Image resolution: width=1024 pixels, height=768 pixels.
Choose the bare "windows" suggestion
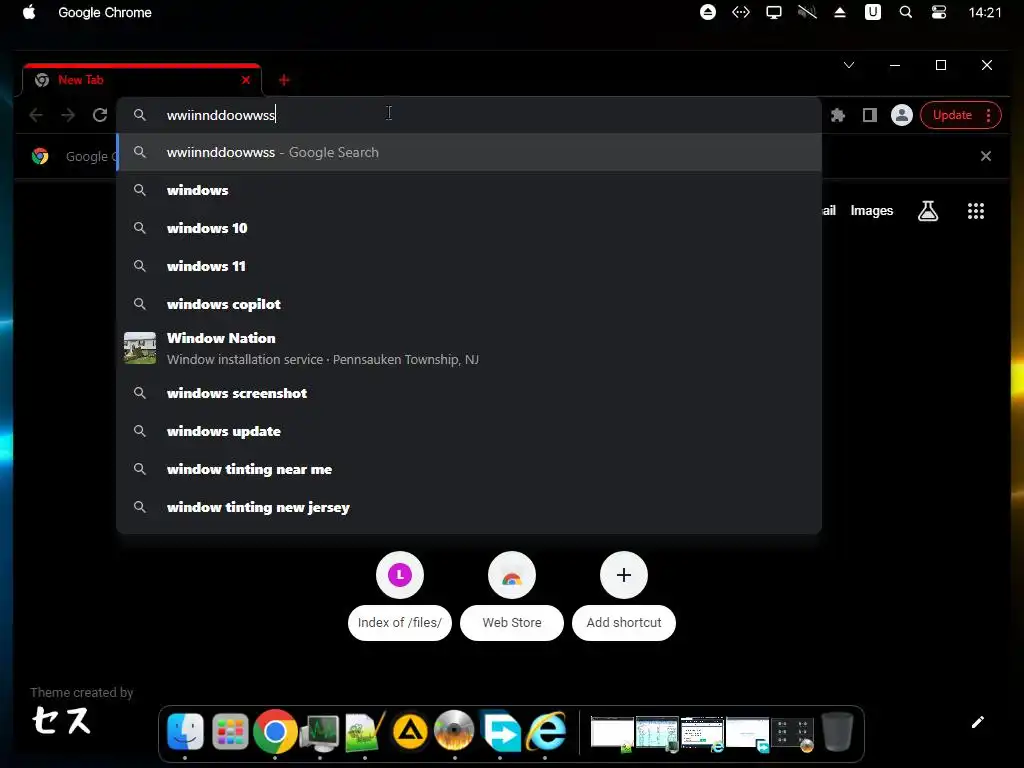pyautogui.click(x=469, y=190)
